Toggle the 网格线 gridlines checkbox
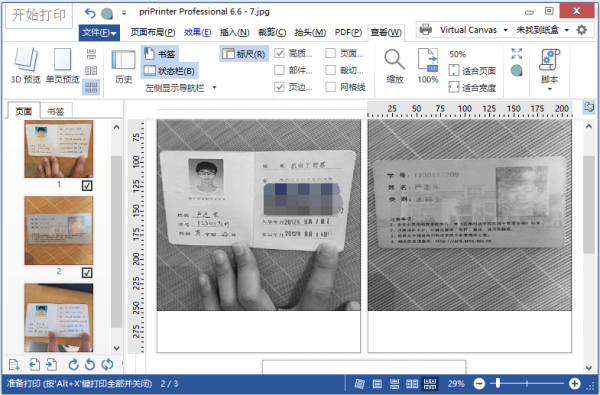This screenshot has height=395, width=600. (330, 87)
